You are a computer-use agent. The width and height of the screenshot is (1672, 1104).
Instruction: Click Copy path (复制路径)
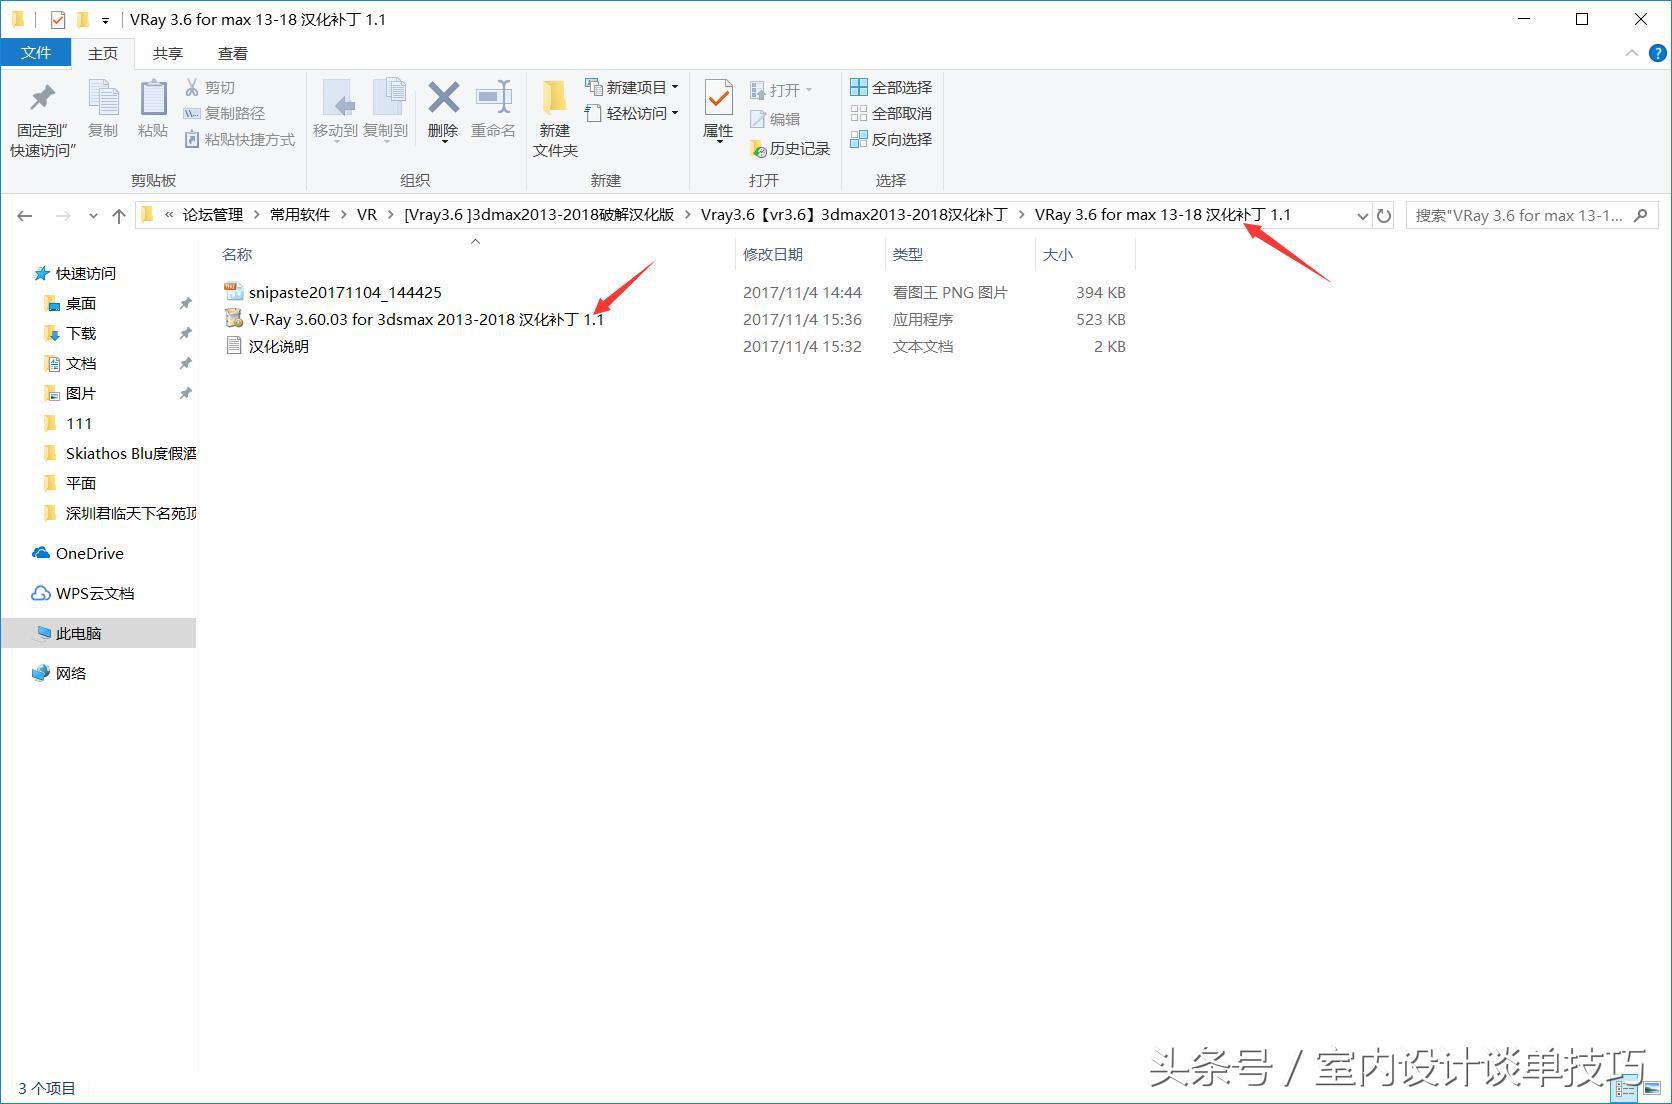point(225,113)
